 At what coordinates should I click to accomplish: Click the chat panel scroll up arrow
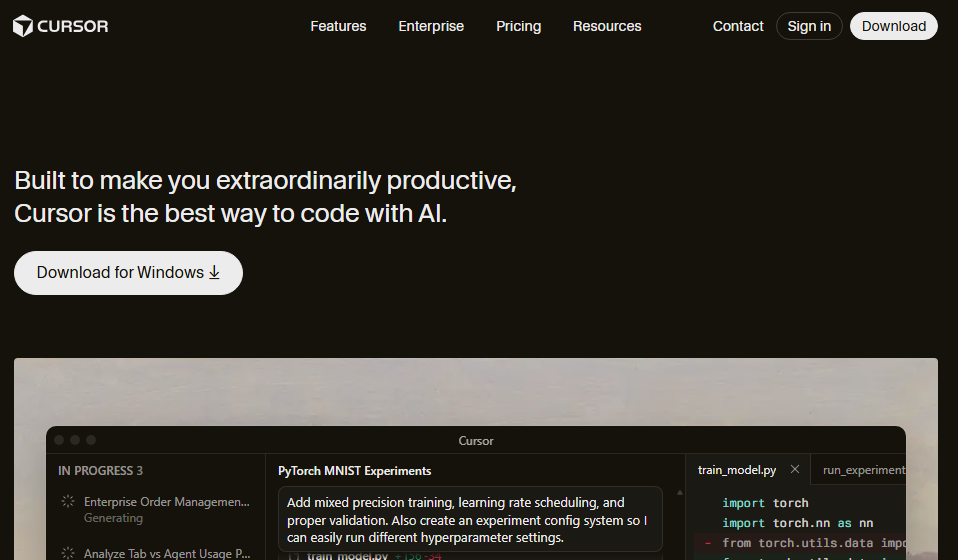tap(679, 492)
